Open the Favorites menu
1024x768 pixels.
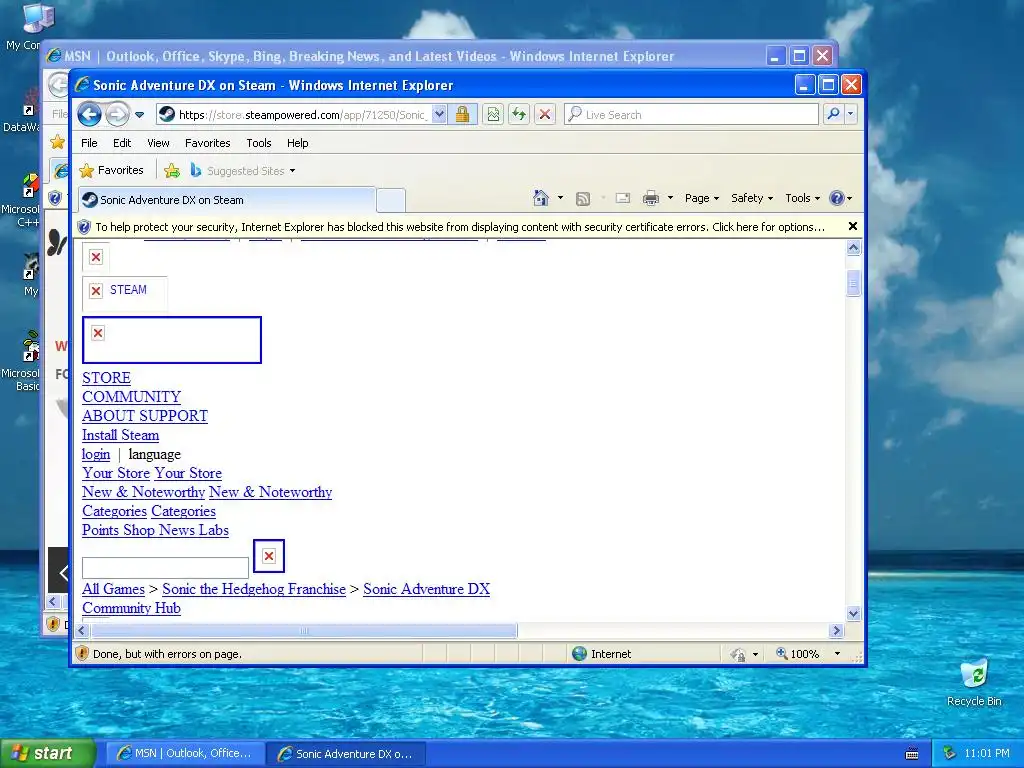click(x=208, y=143)
